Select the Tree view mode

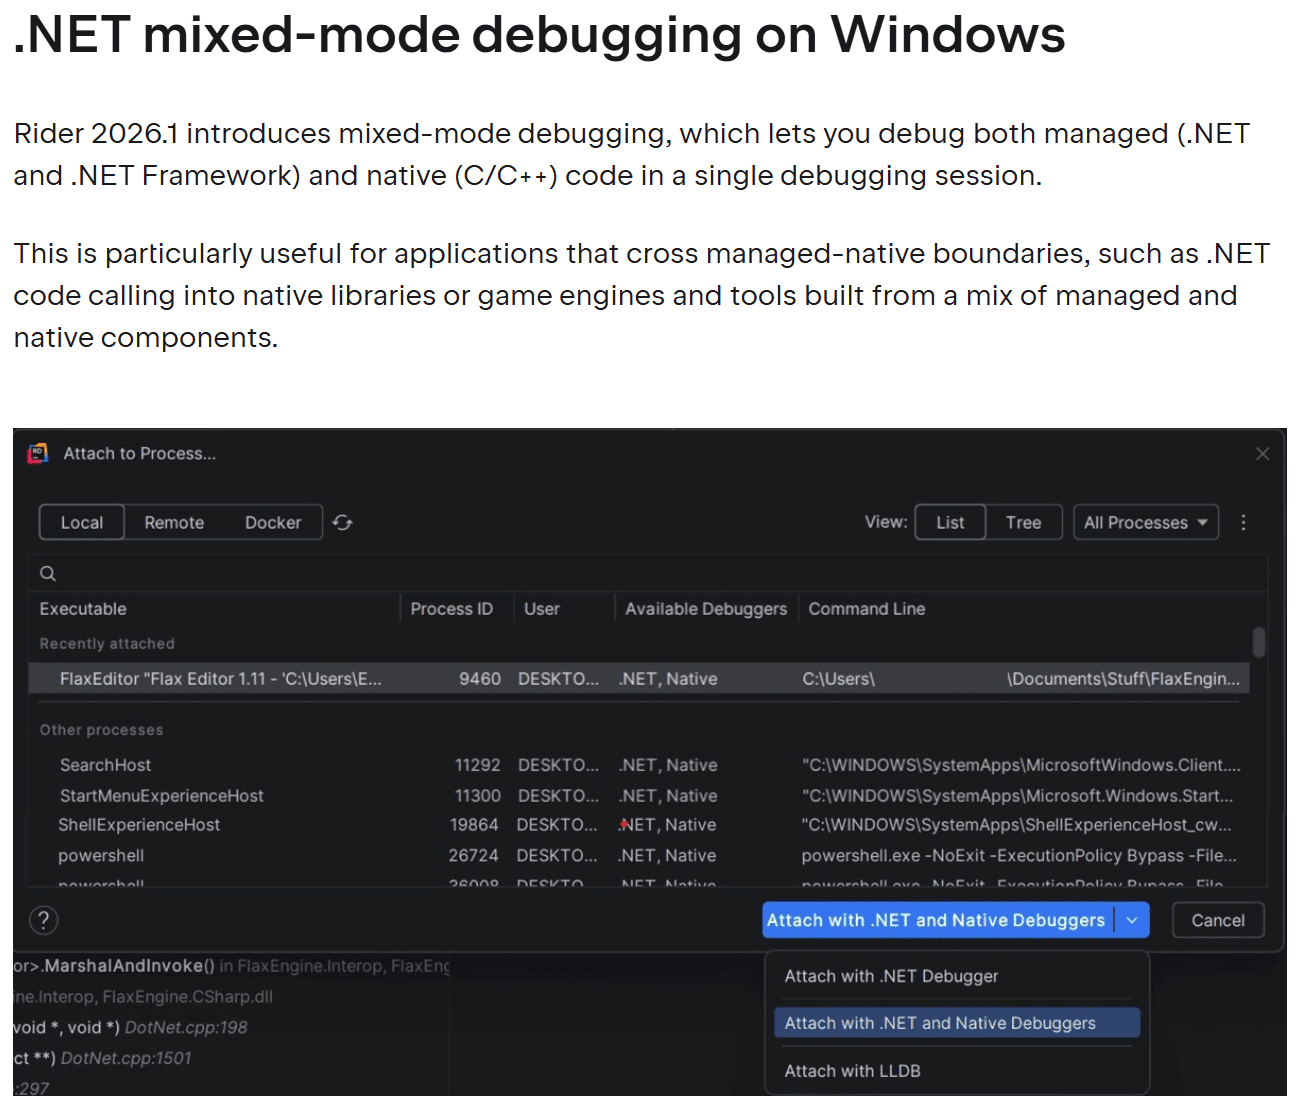coord(1023,521)
